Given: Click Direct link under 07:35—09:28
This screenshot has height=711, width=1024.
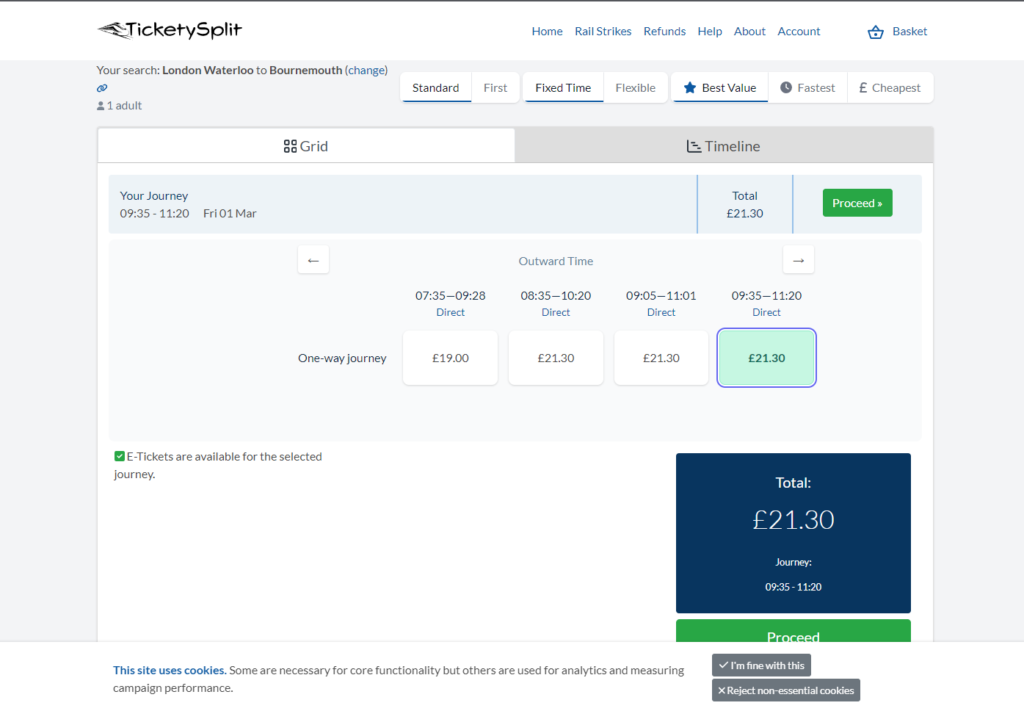Looking at the screenshot, I should coord(450,313).
